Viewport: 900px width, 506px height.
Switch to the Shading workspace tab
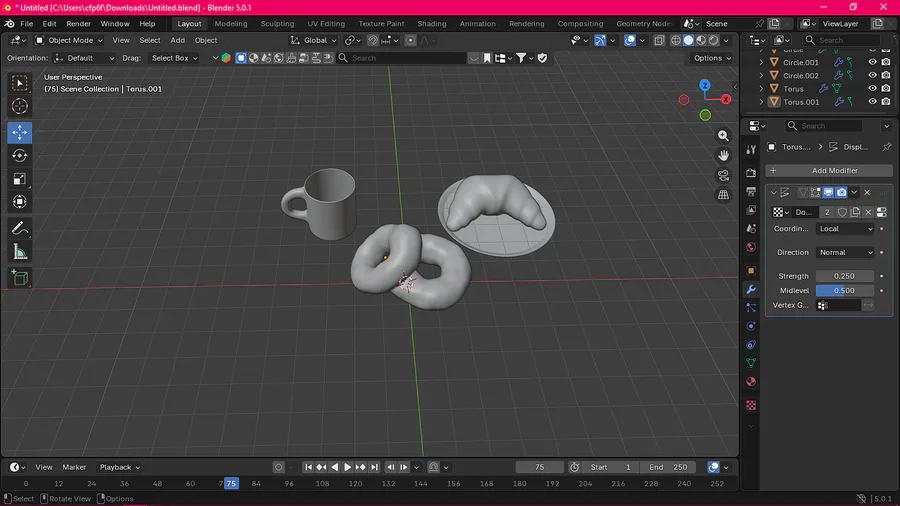click(432, 24)
